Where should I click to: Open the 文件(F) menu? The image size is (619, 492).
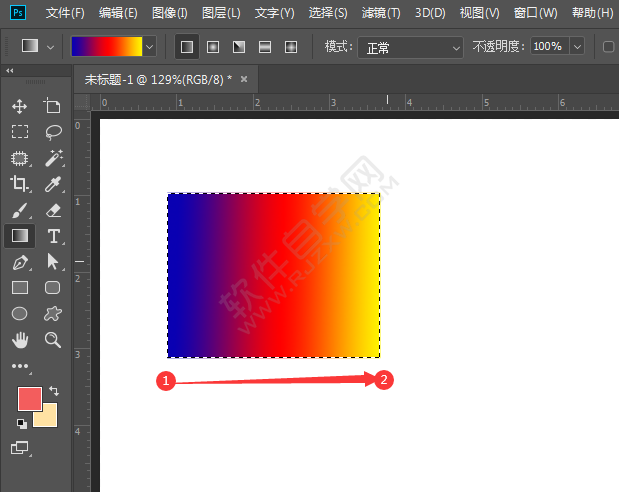pos(65,13)
